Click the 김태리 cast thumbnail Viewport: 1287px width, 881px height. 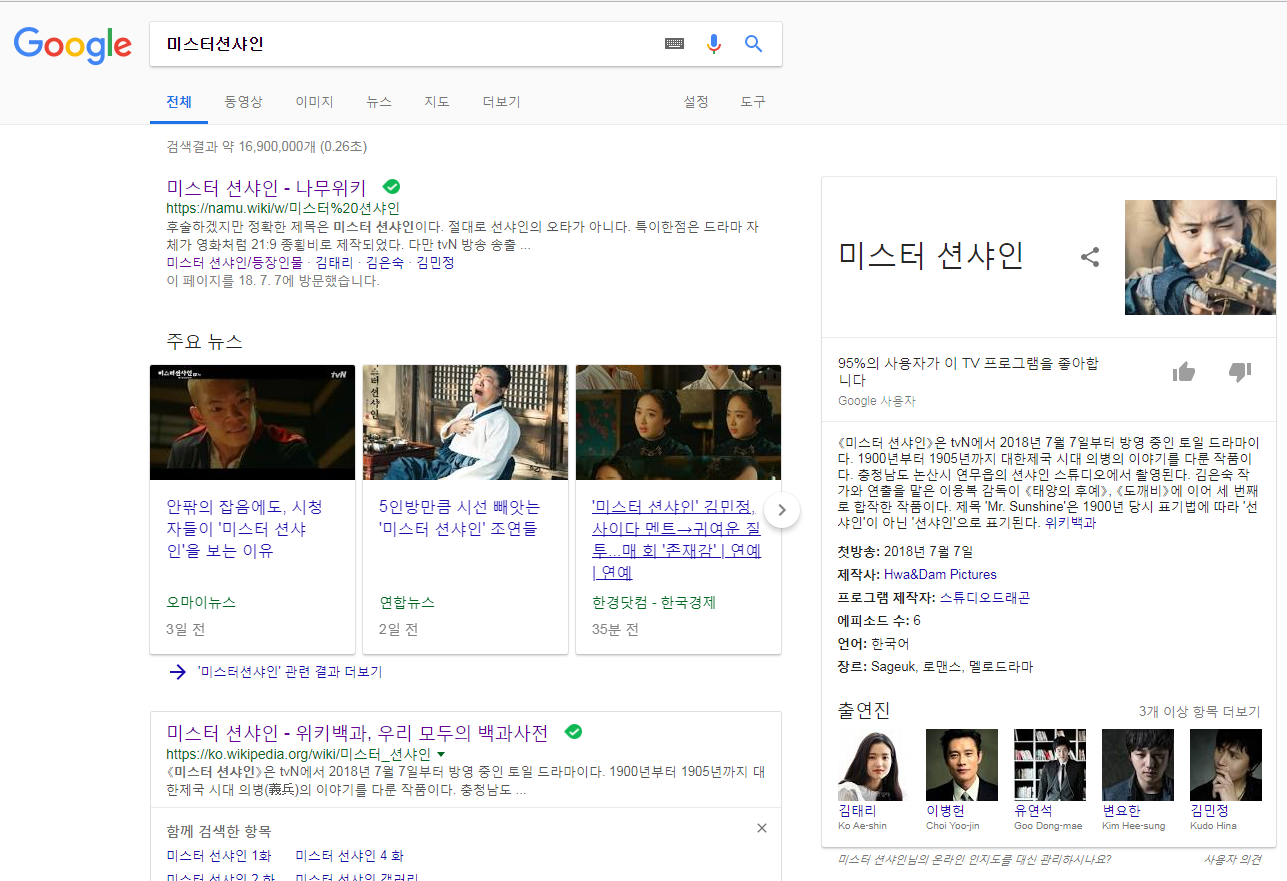coord(870,765)
